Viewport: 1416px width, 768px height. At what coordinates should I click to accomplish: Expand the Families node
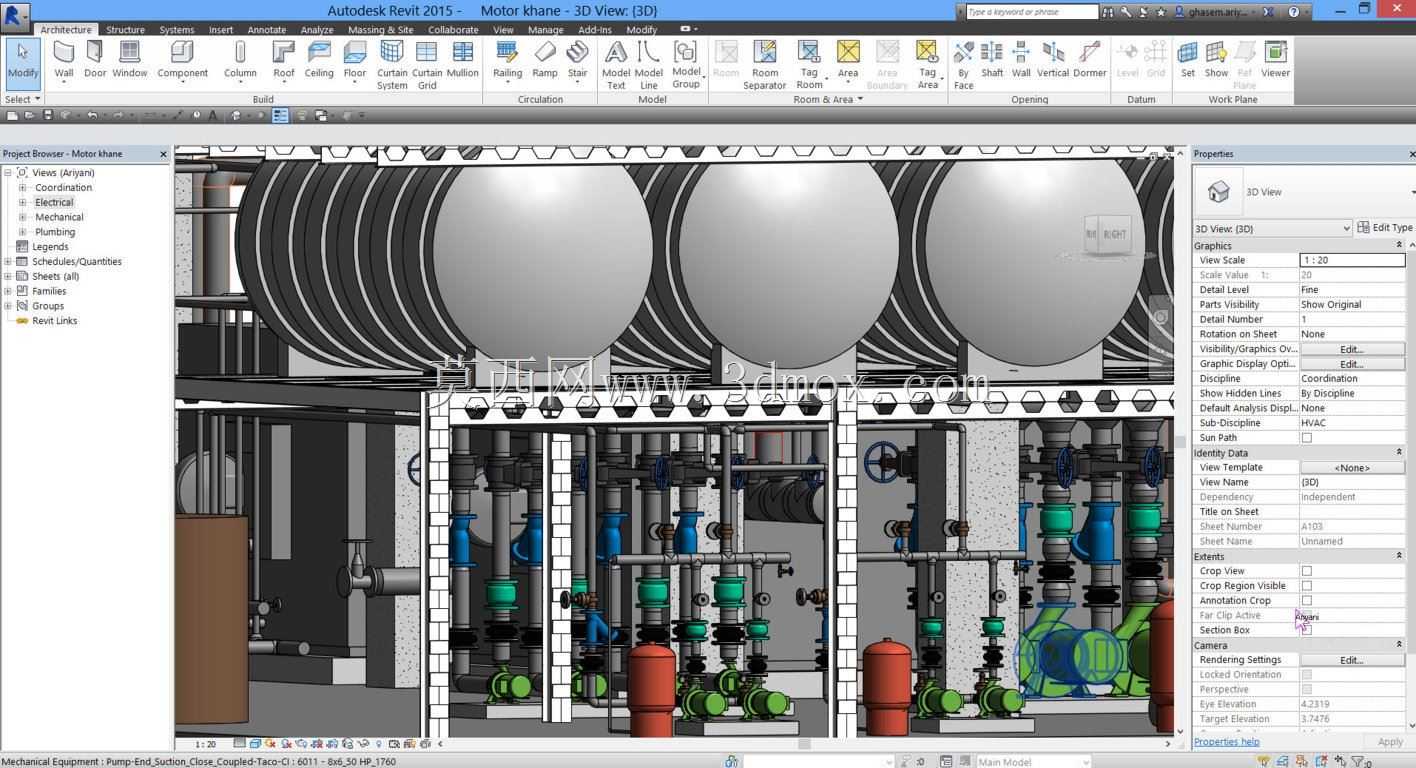pyautogui.click(x=8, y=291)
